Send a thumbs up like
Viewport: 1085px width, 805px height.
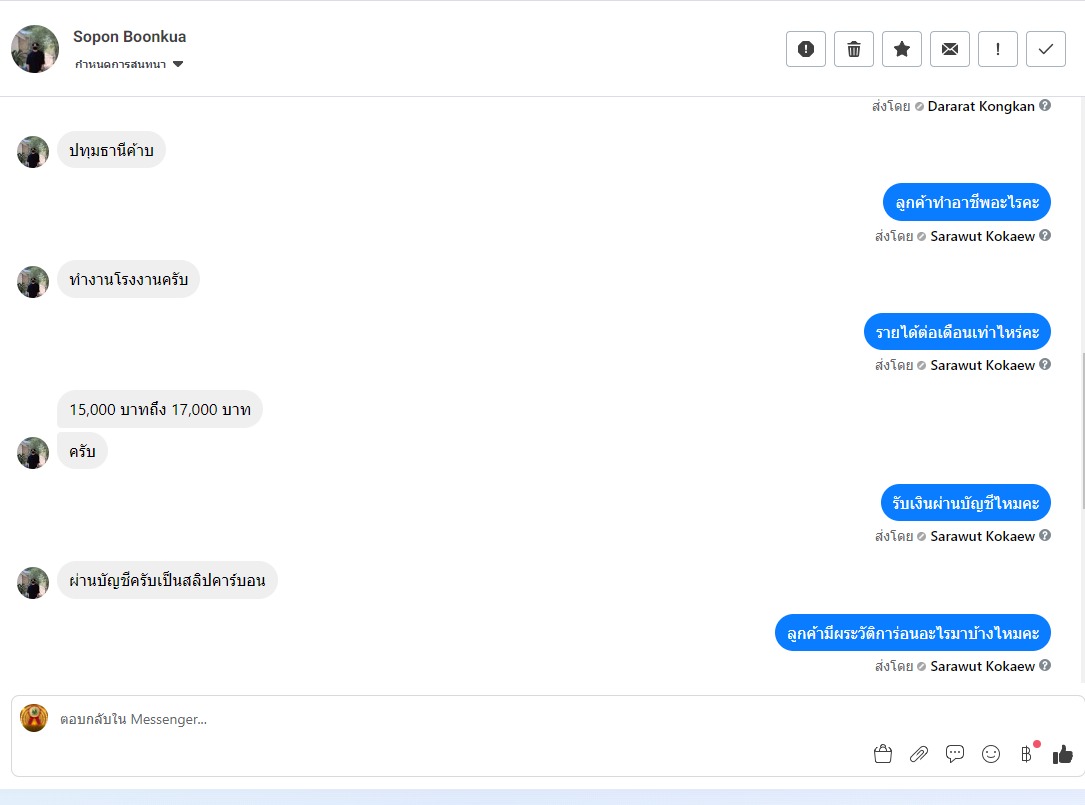point(1063,754)
